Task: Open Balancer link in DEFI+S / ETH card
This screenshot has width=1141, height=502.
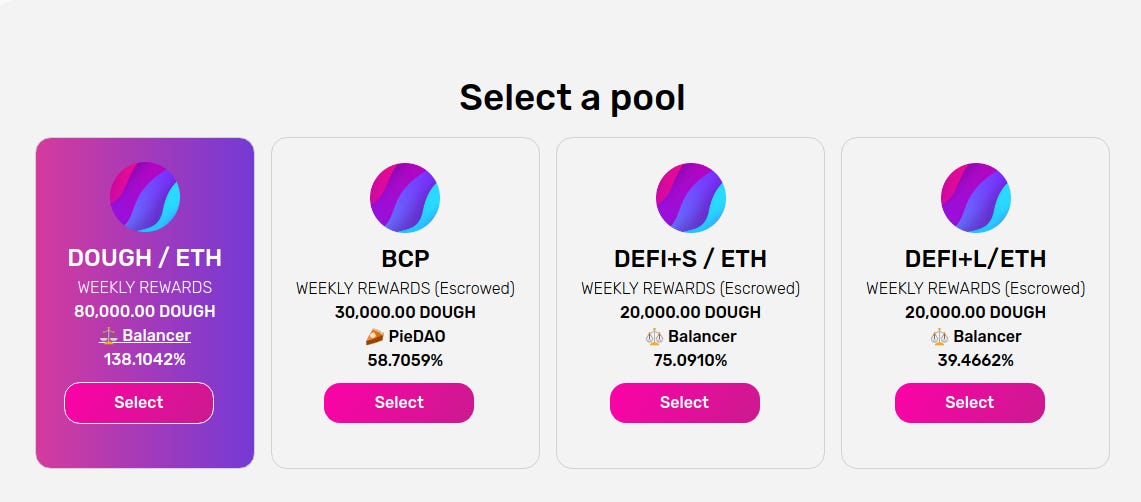Action: pyautogui.click(x=702, y=337)
